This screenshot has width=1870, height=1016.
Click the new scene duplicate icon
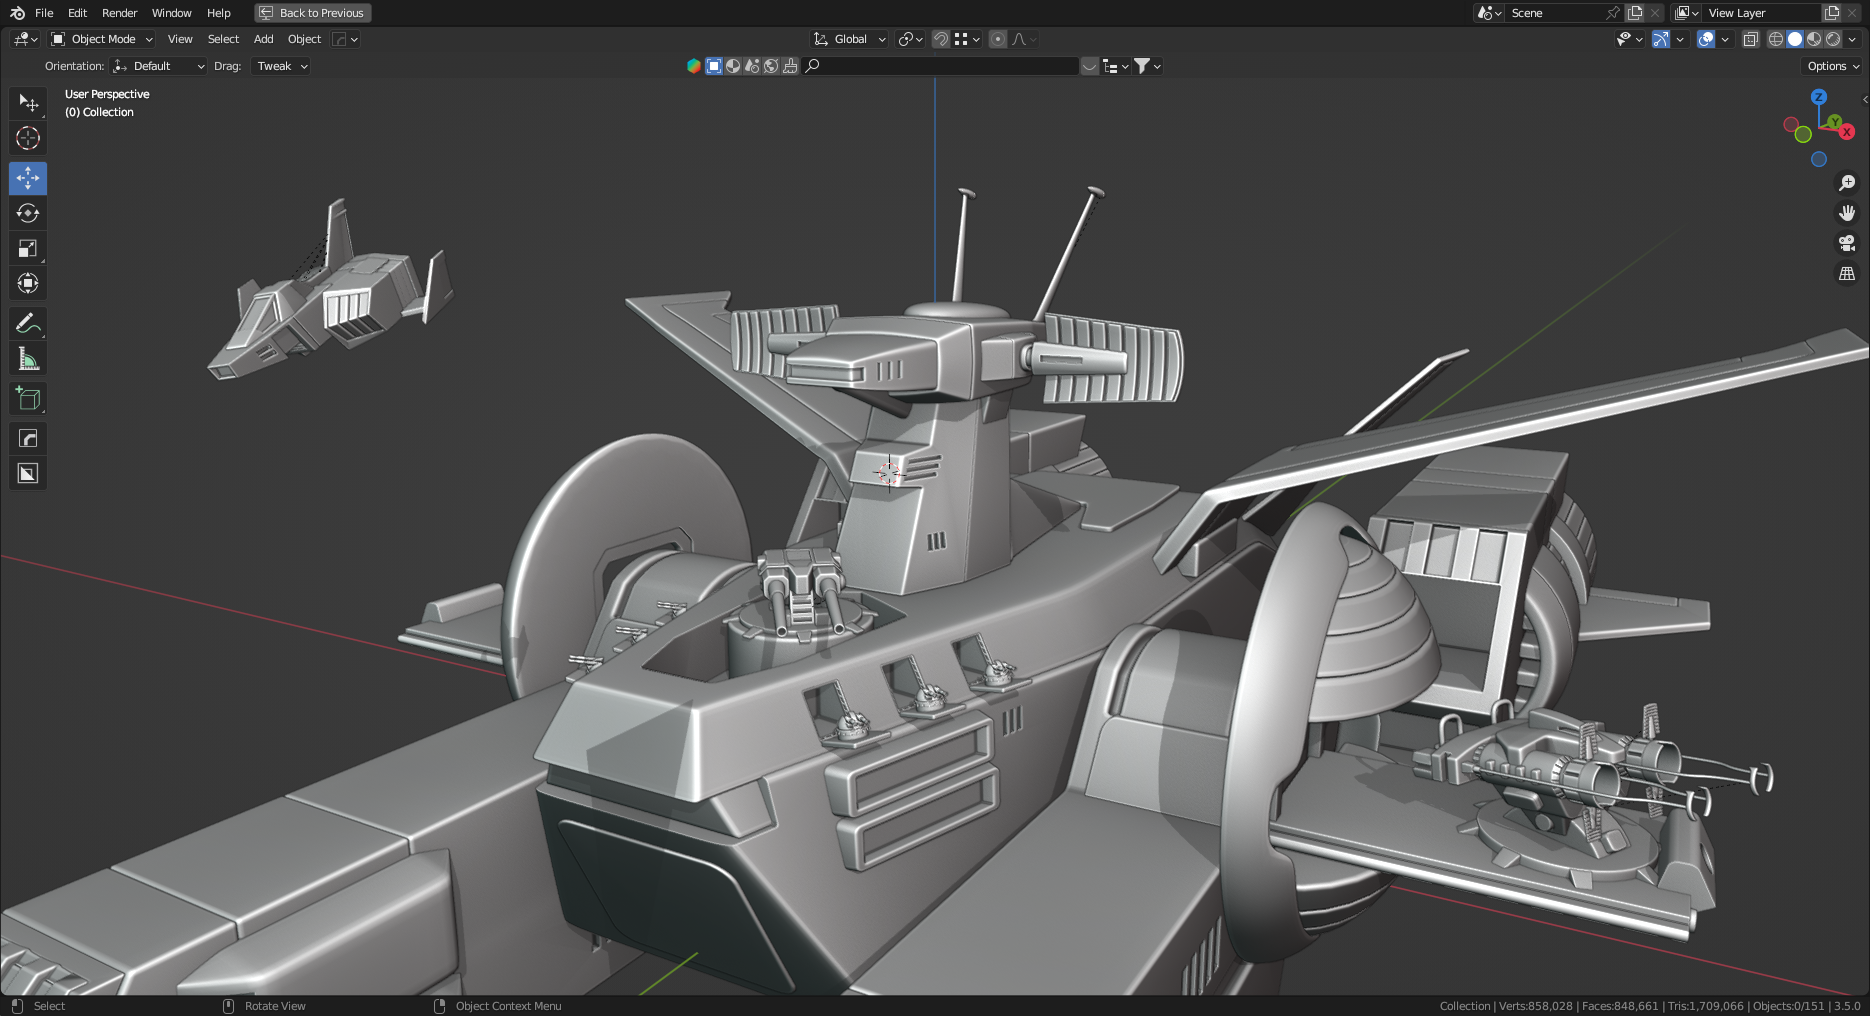coord(1635,13)
